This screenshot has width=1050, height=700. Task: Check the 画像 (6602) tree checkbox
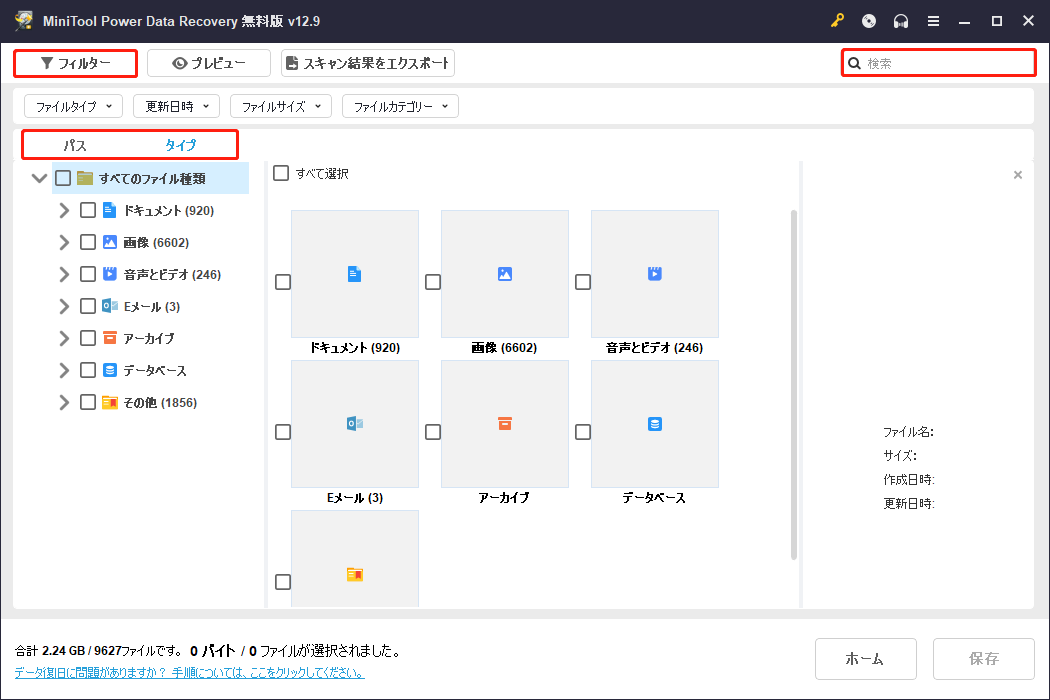(88, 242)
